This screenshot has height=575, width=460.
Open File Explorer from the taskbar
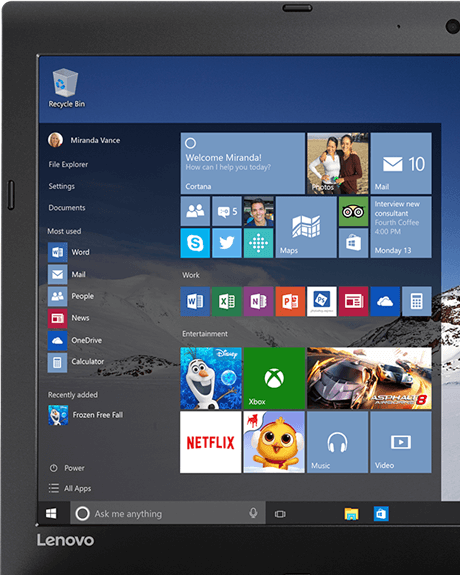(x=351, y=514)
